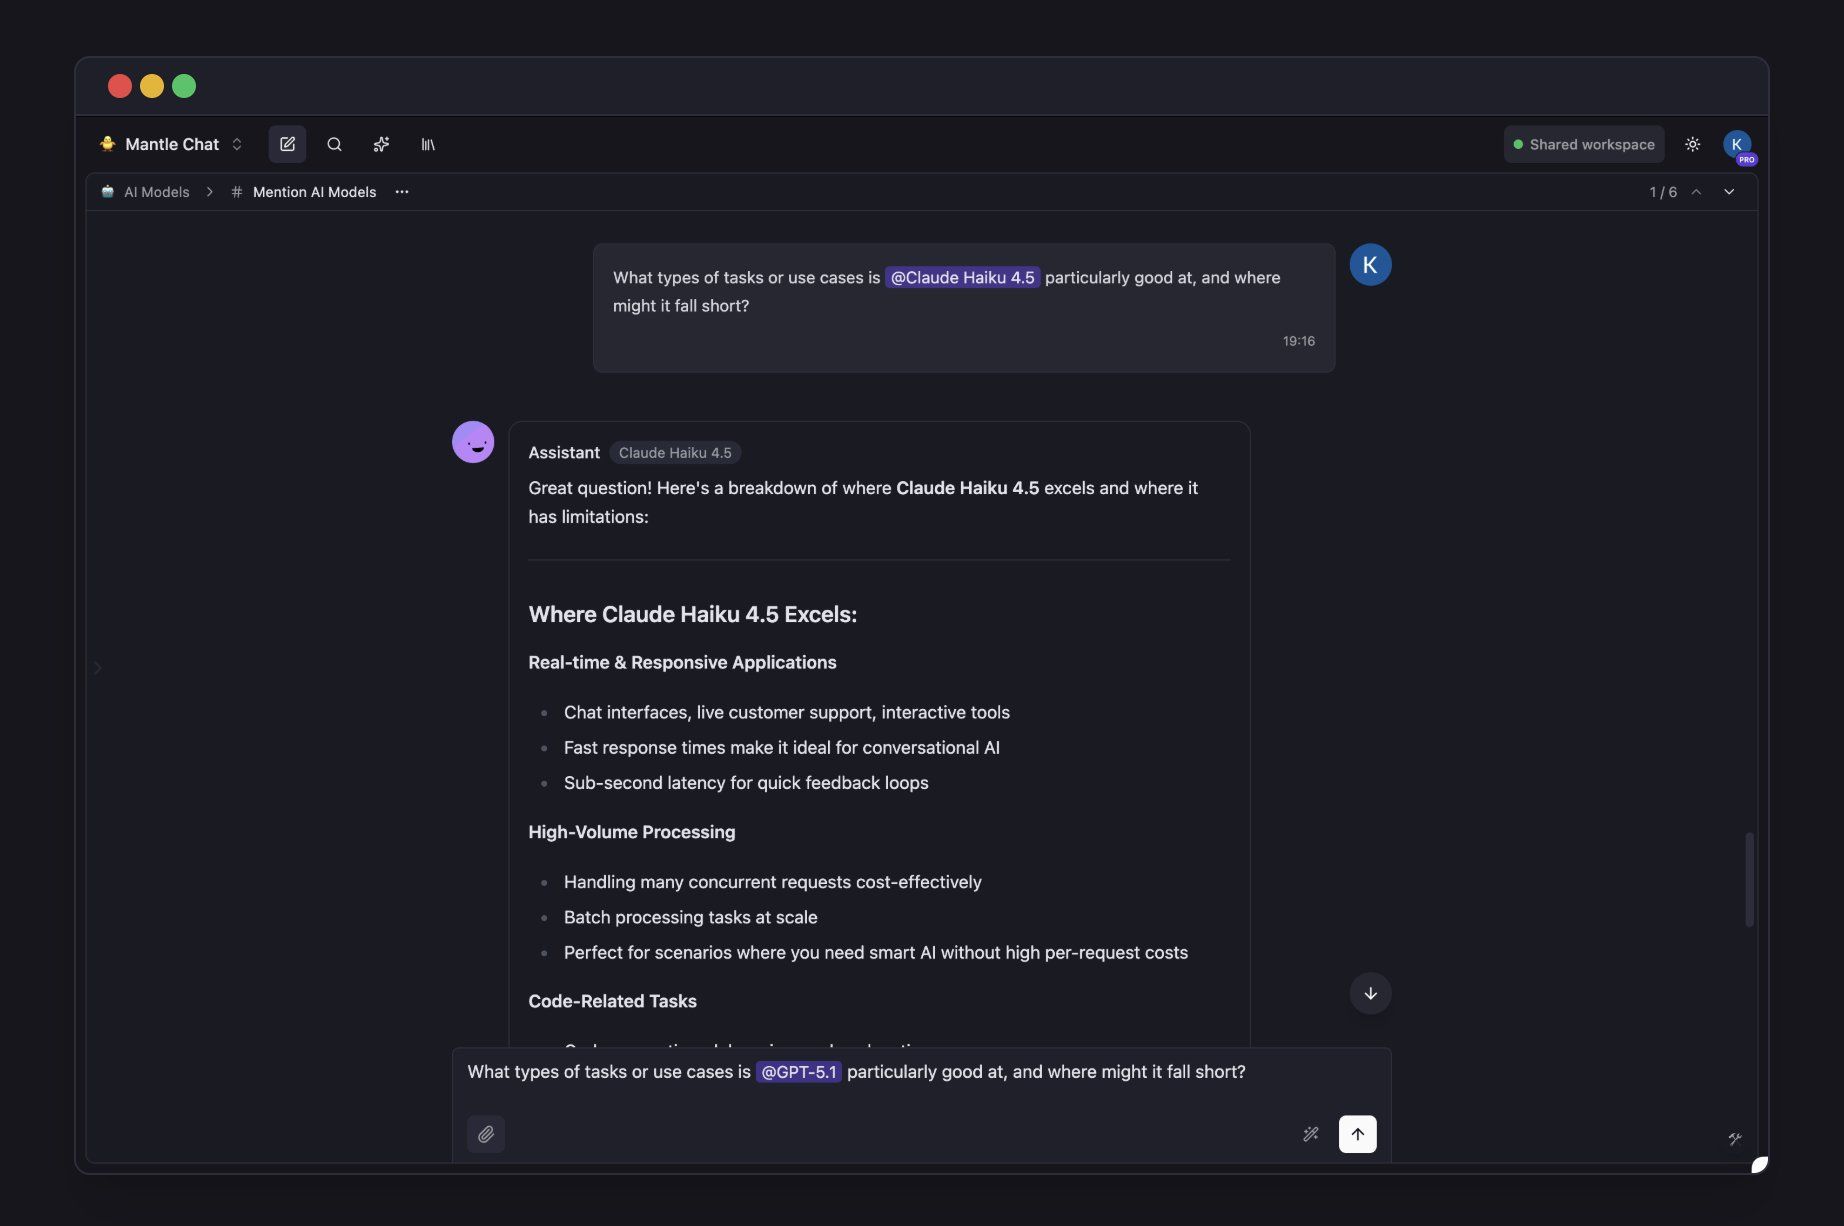Expand the collapsed left sidebar
This screenshot has width=1844, height=1226.
click(97, 668)
